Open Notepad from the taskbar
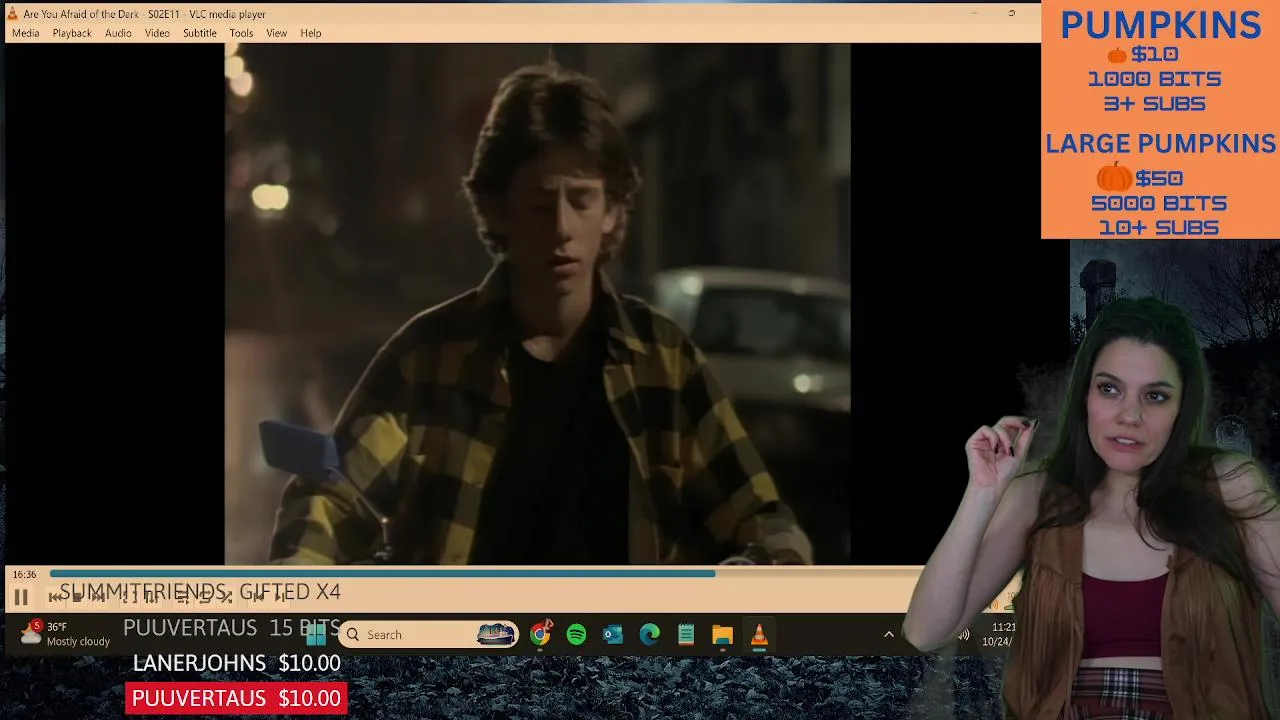 [x=686, y=634]
